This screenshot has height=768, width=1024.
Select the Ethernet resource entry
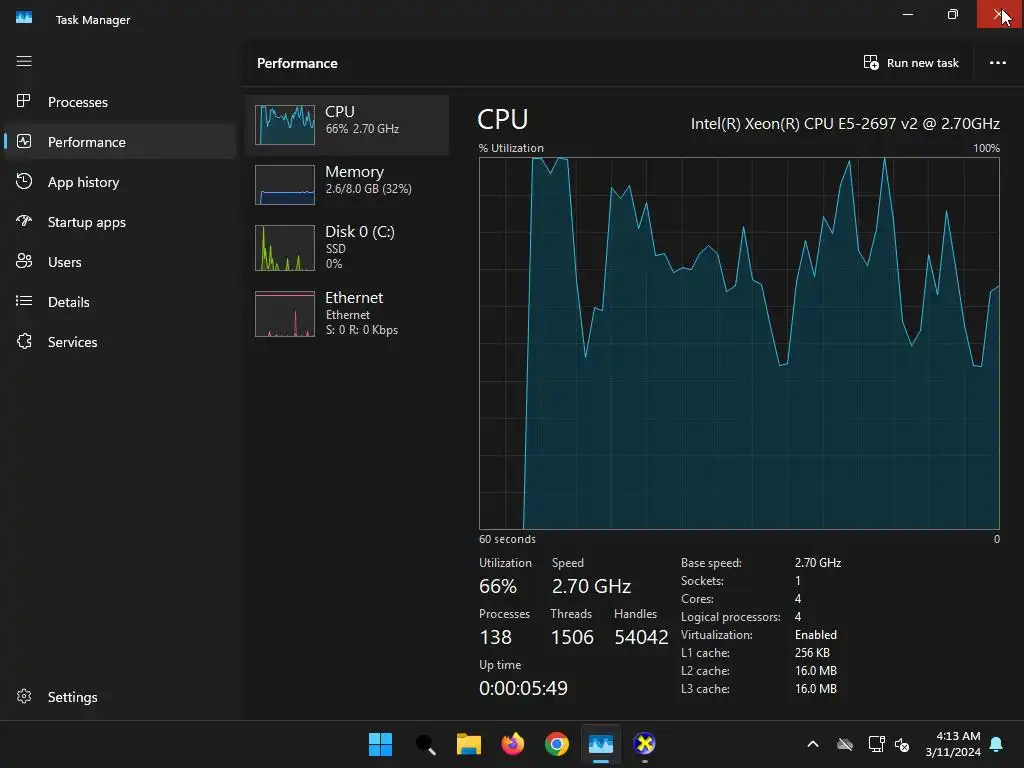[x=347, y=313]
